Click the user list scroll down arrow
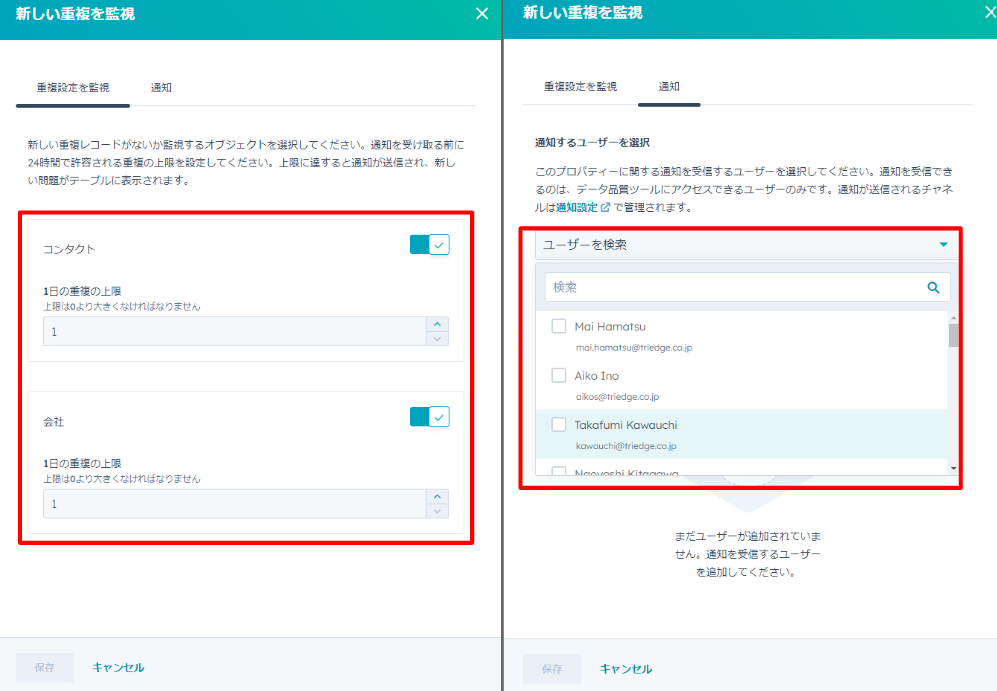997x691 pixels. [x=953, y=469]
